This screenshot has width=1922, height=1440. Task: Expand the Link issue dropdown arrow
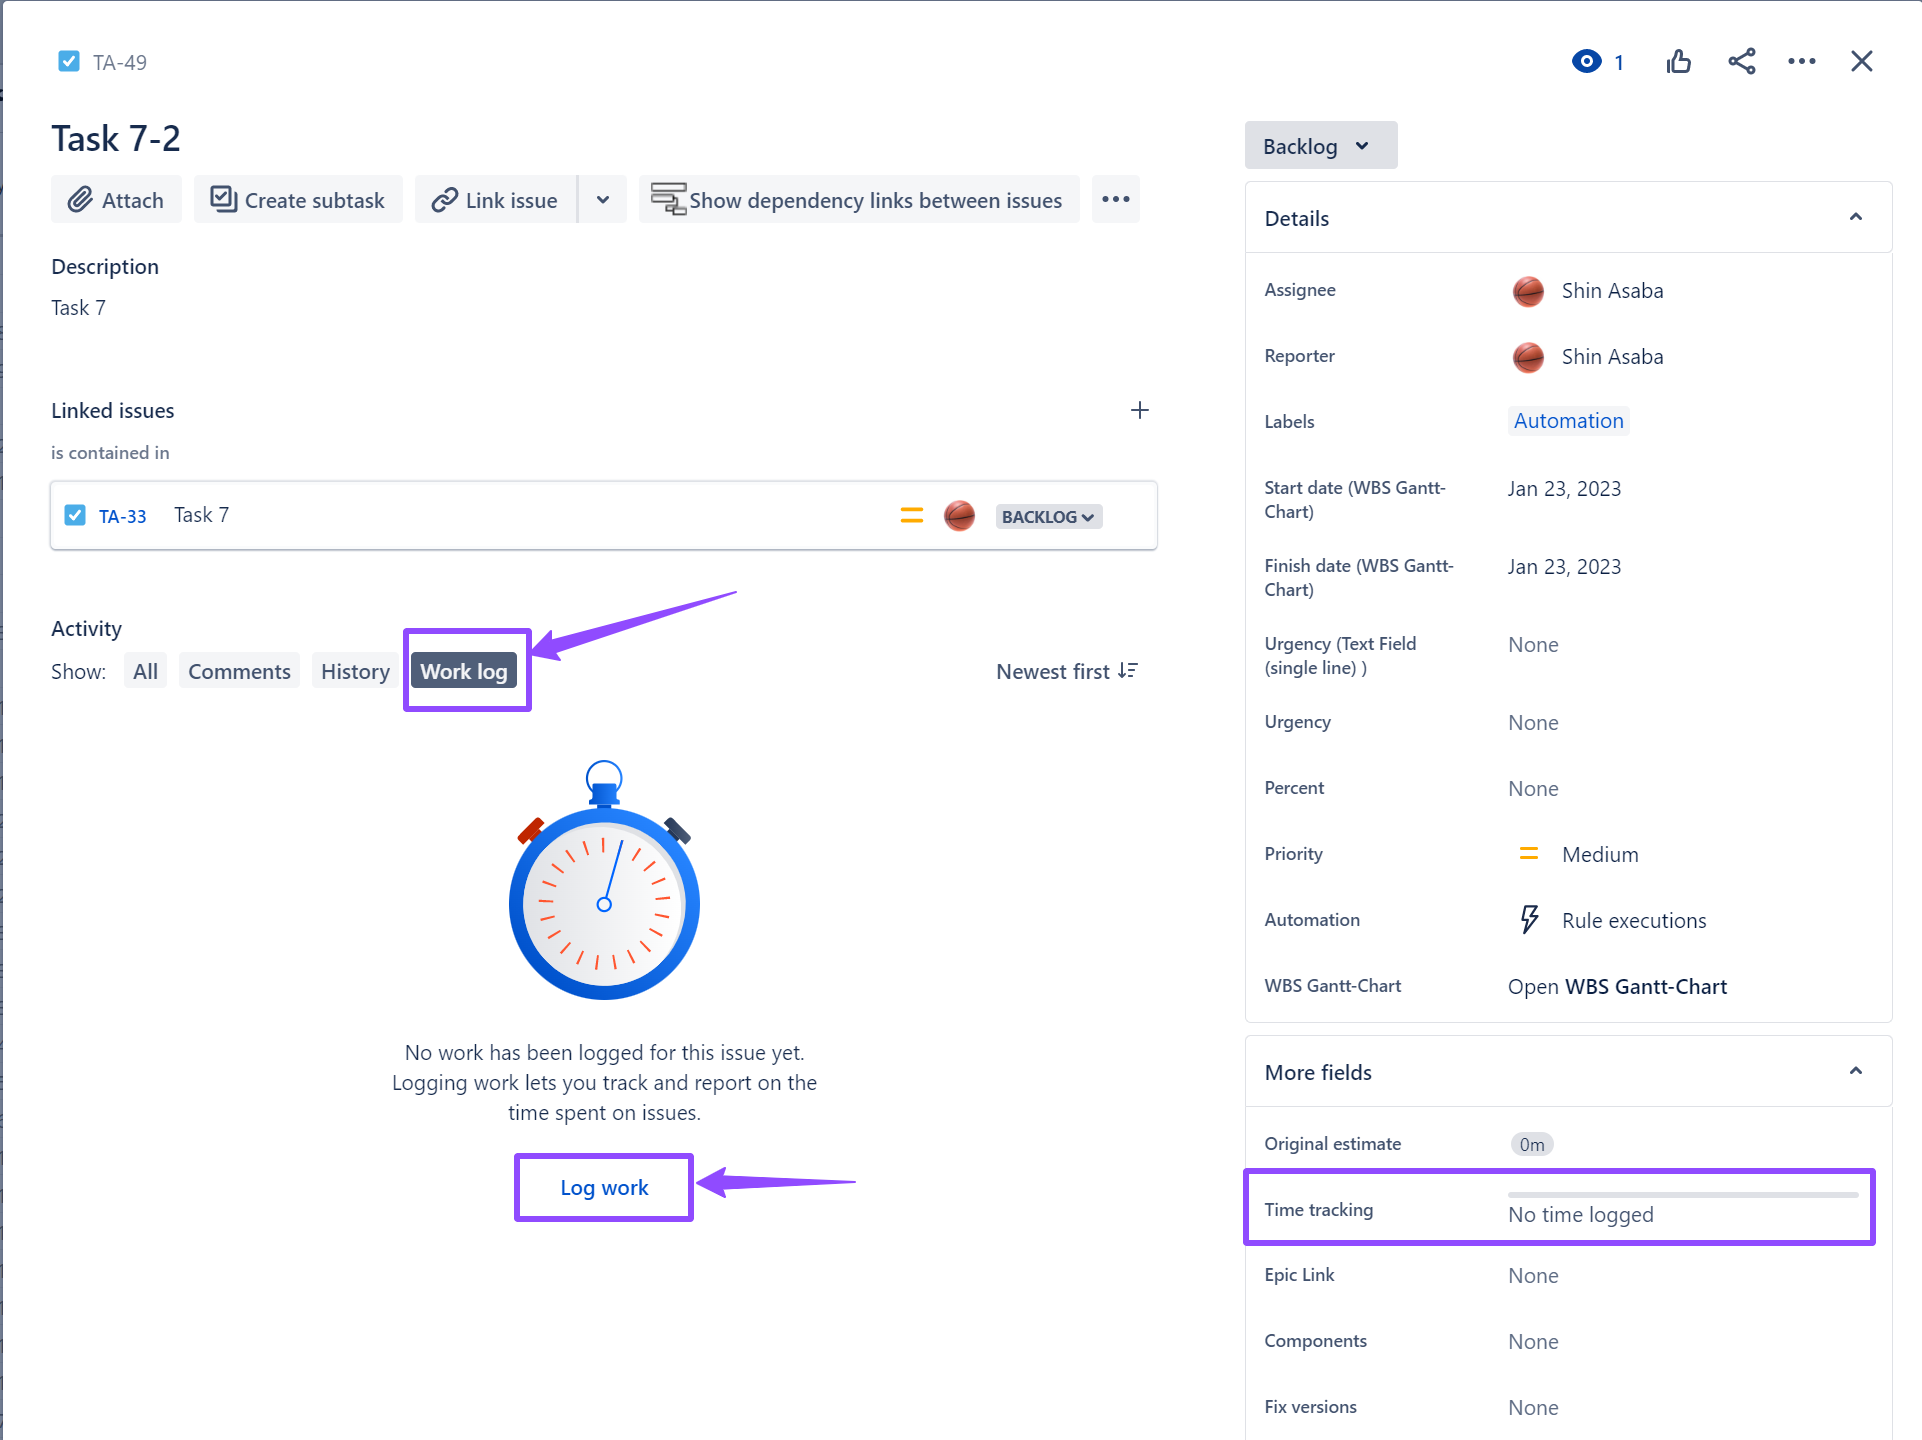603,200
